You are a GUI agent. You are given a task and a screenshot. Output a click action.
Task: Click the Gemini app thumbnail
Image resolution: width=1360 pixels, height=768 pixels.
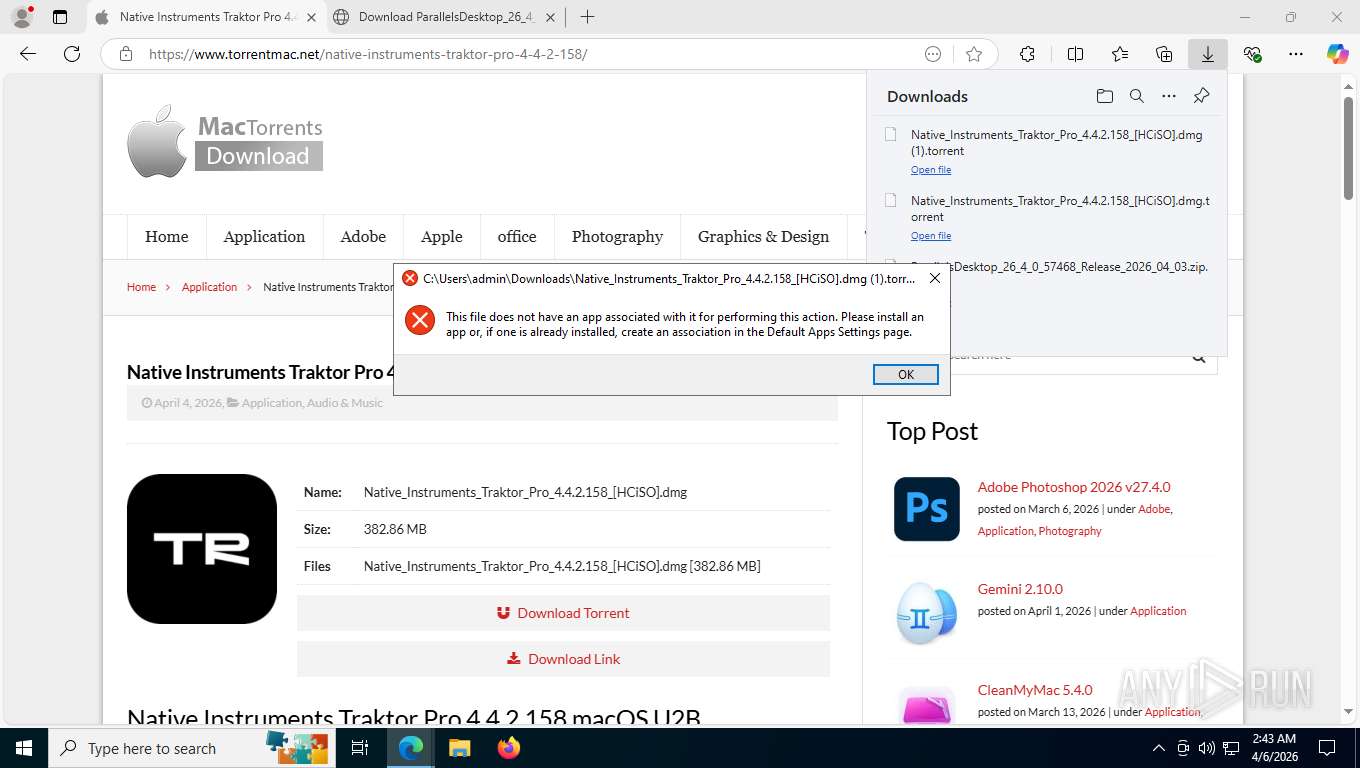click(927, 612)
